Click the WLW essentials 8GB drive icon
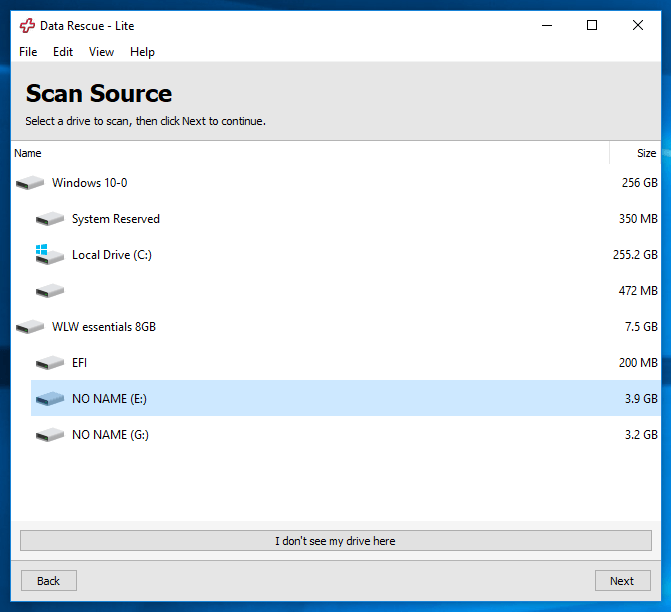The height and width of the screenshot is (612, 671). (30, 327)
